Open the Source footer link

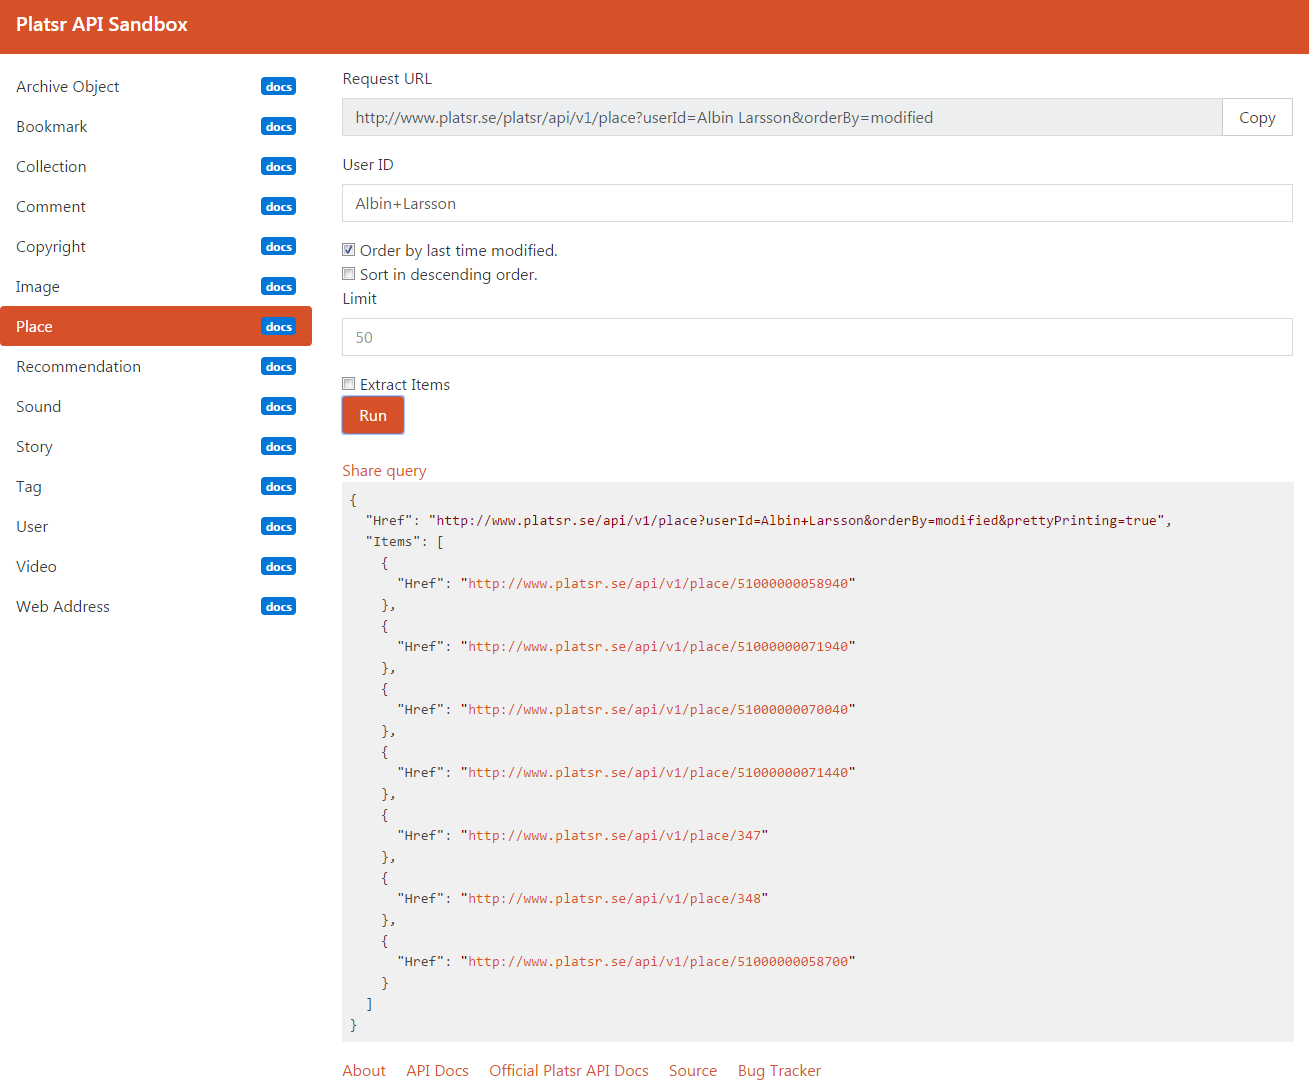[693, 1071]
